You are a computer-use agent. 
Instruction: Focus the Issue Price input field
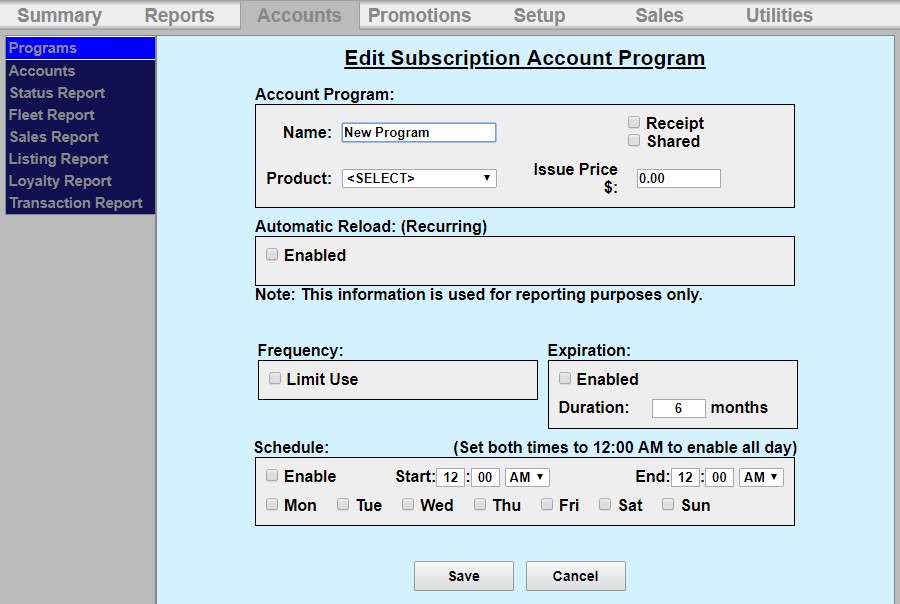[x=678, y=179]
